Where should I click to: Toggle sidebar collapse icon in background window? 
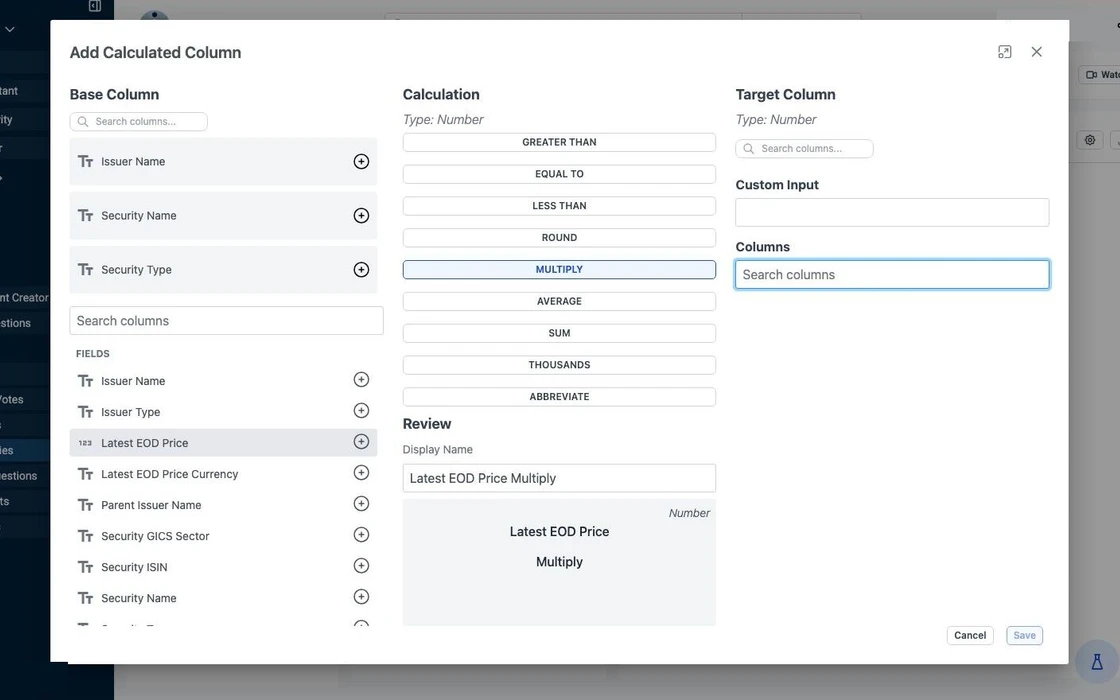pos(94,6)
